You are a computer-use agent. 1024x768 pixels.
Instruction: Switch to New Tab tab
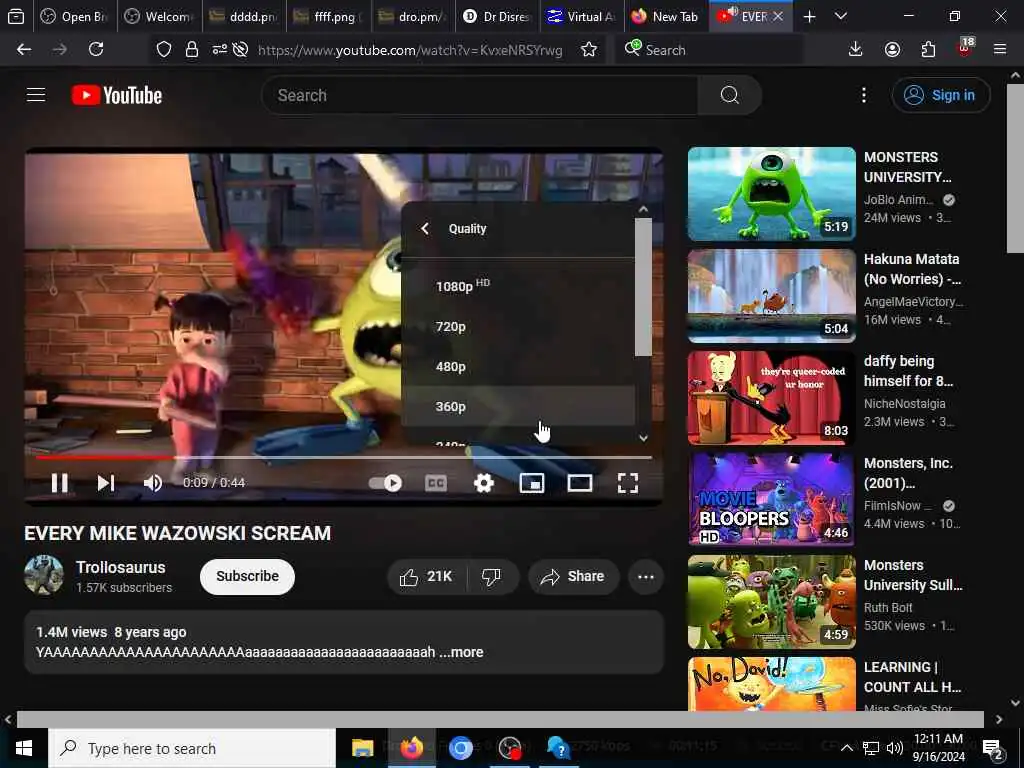665,17
